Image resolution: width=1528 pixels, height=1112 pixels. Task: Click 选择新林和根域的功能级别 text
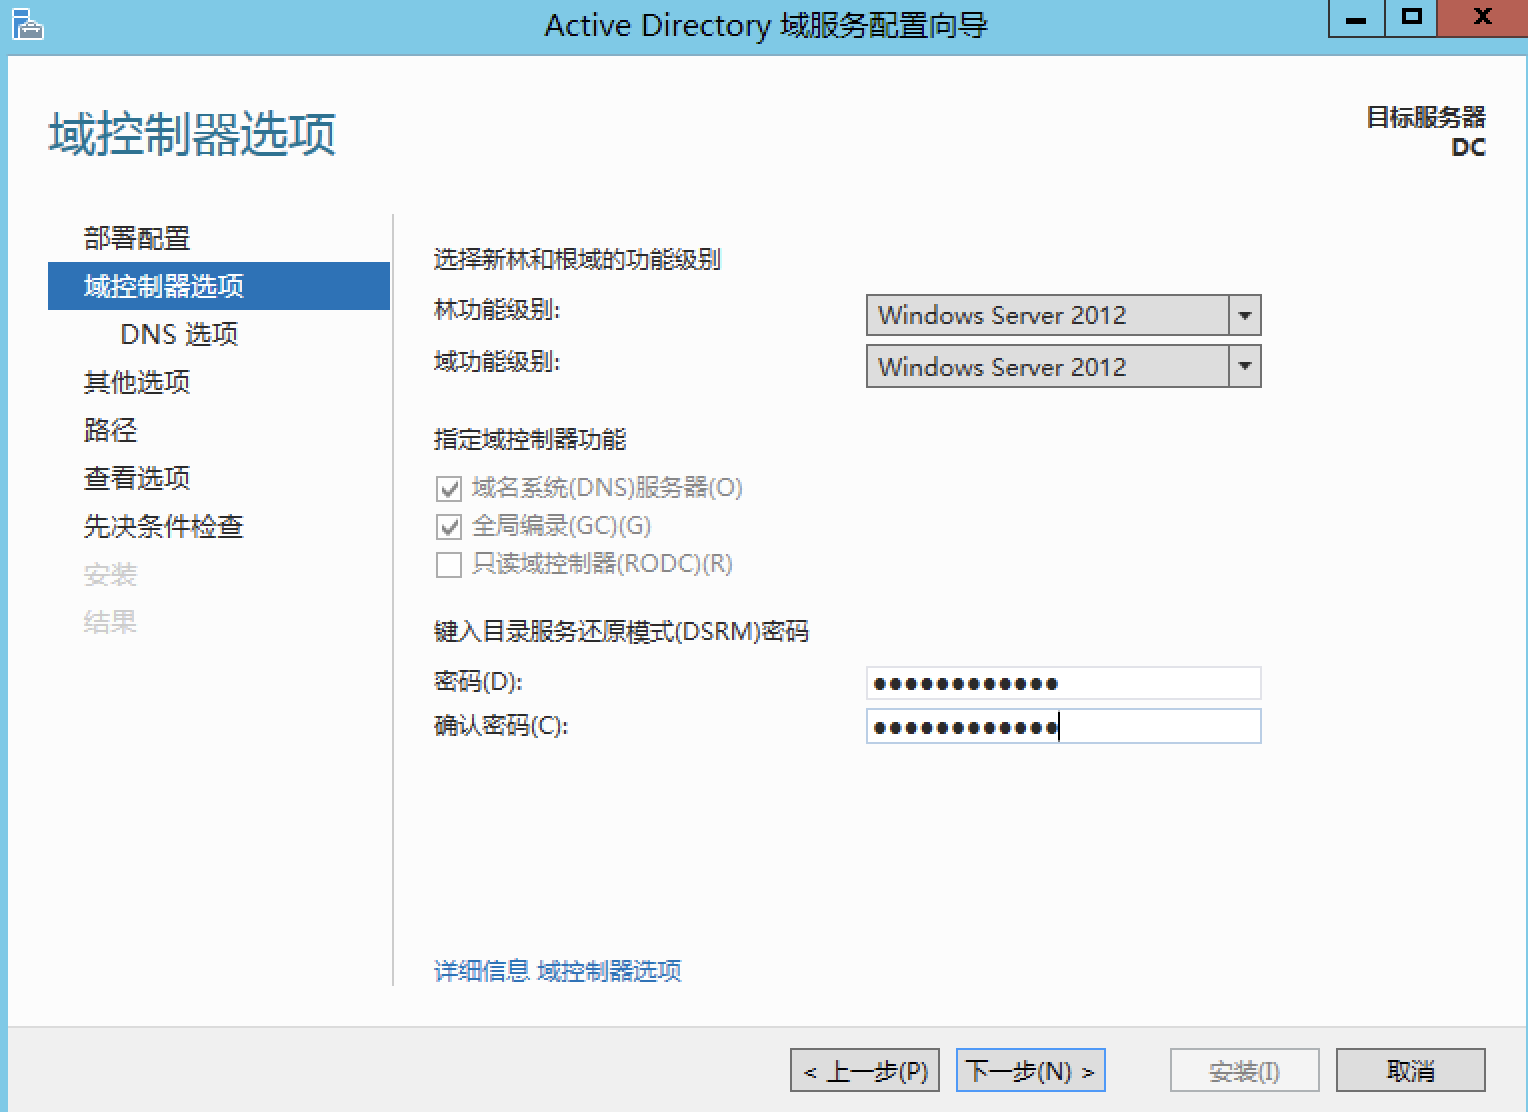pos(577,260)
